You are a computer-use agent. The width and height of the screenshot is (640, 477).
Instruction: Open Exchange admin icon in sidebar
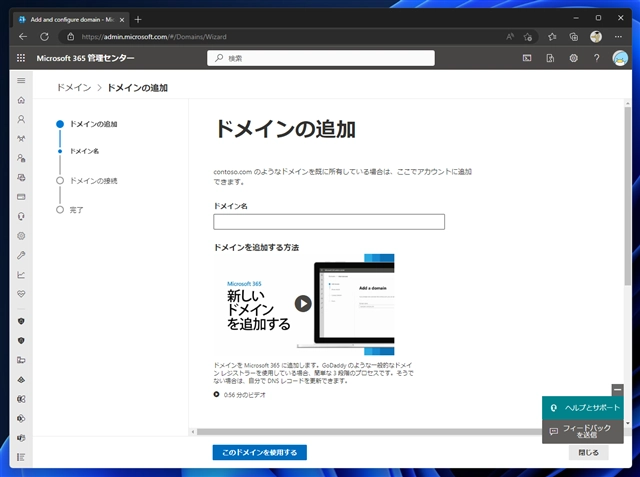(x=21, y=399)
